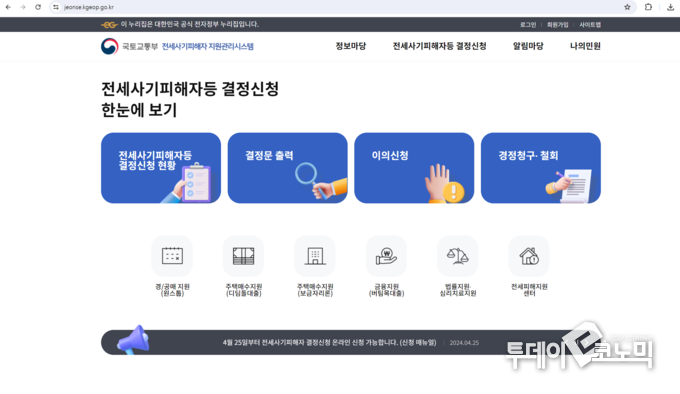This screenshot has width=680, height=394.
Task: Reload the page with the refresh icon
Action: click(38, 7)
